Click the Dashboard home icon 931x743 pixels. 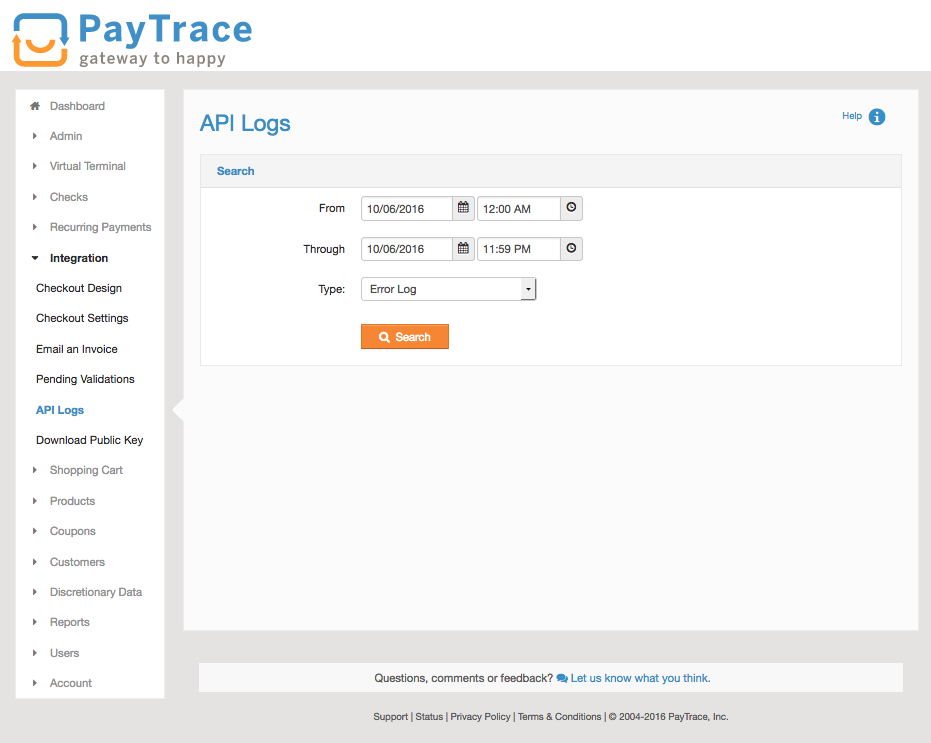coord(34,105)
